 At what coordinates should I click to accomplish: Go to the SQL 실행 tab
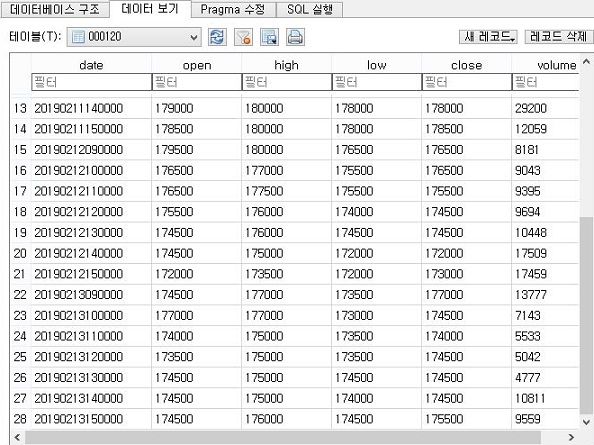310,9
